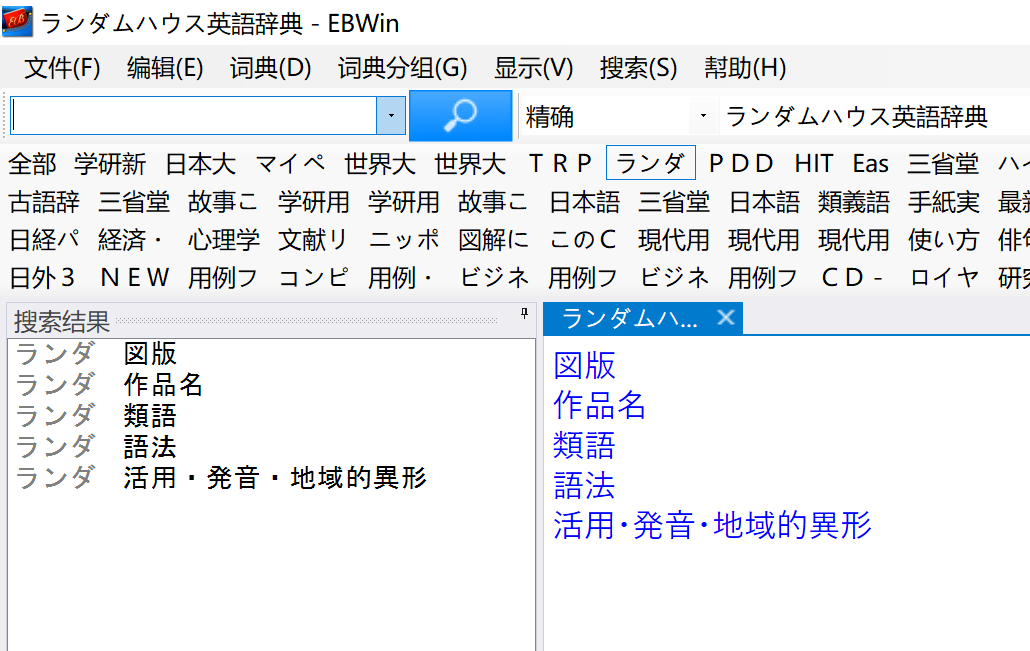The width and height of the screenshot is (1030, 651).
Task: Select the 心理学 dictionary button
Action: 223,239
